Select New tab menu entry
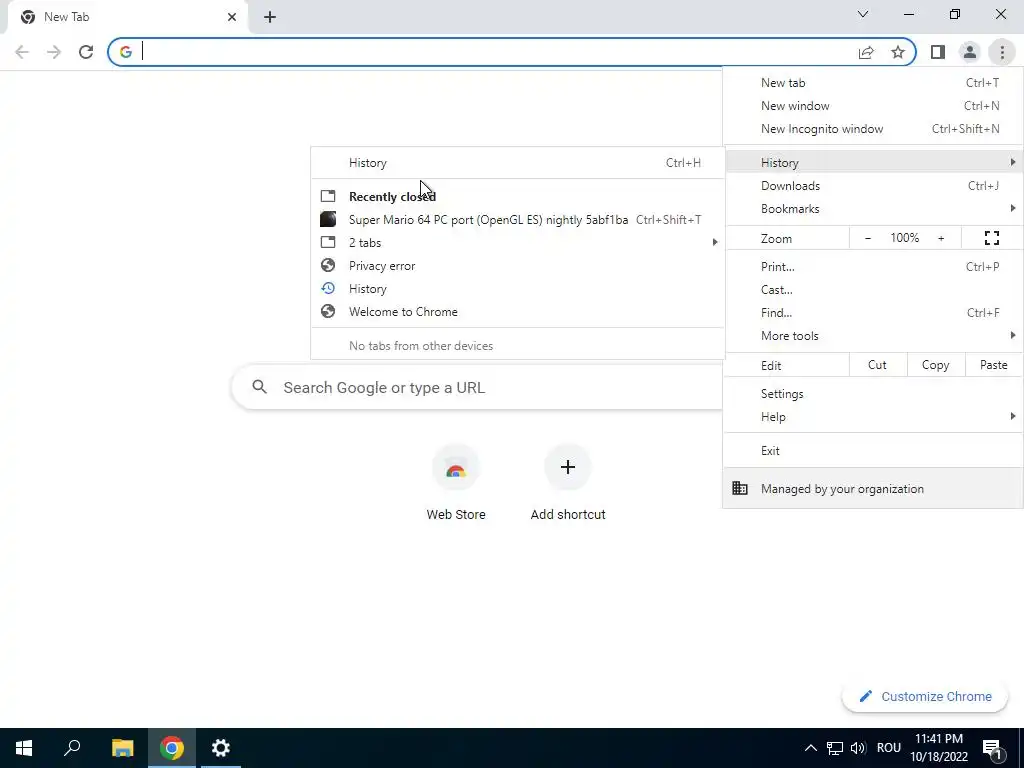Screen dimensions: 1024x768 coord(873,83)
